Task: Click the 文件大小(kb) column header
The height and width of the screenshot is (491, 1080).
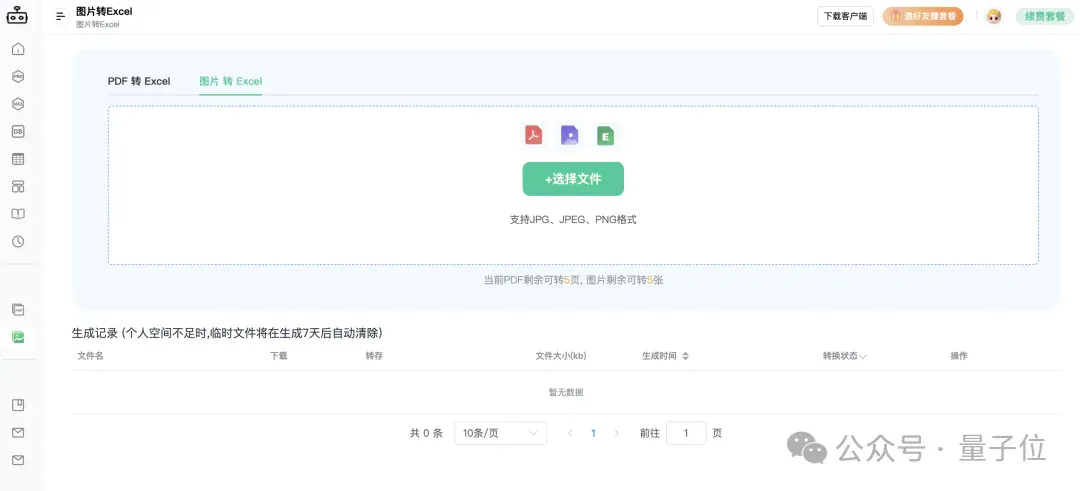Action: (x=561, y=356)
